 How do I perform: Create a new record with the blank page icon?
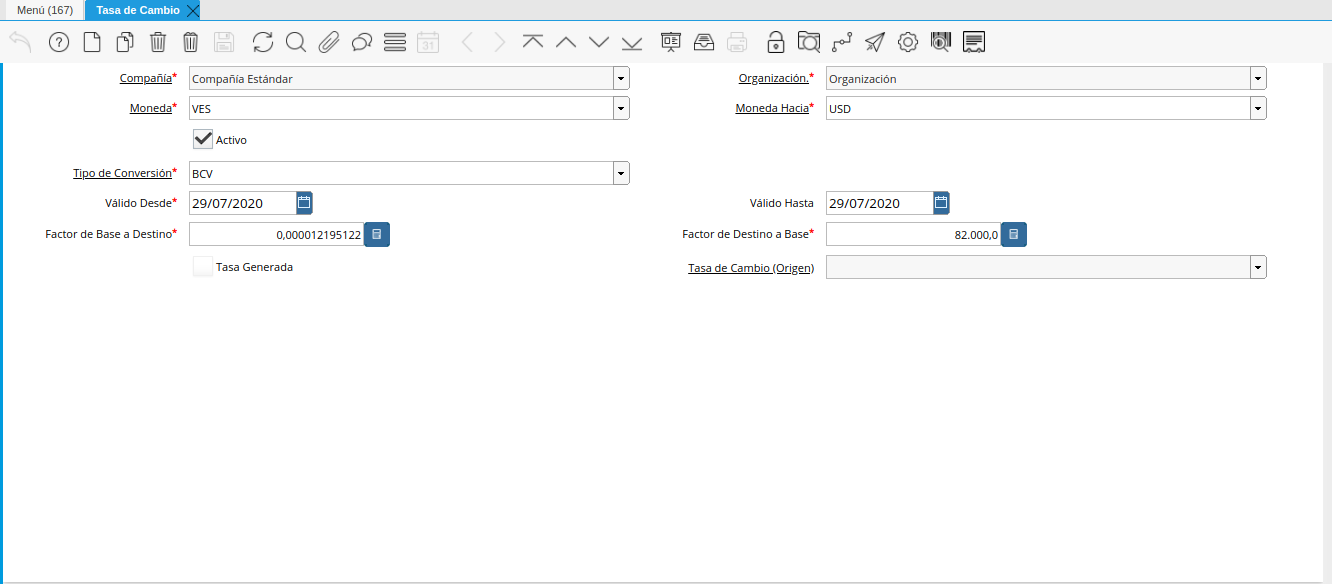coord(92,42)
